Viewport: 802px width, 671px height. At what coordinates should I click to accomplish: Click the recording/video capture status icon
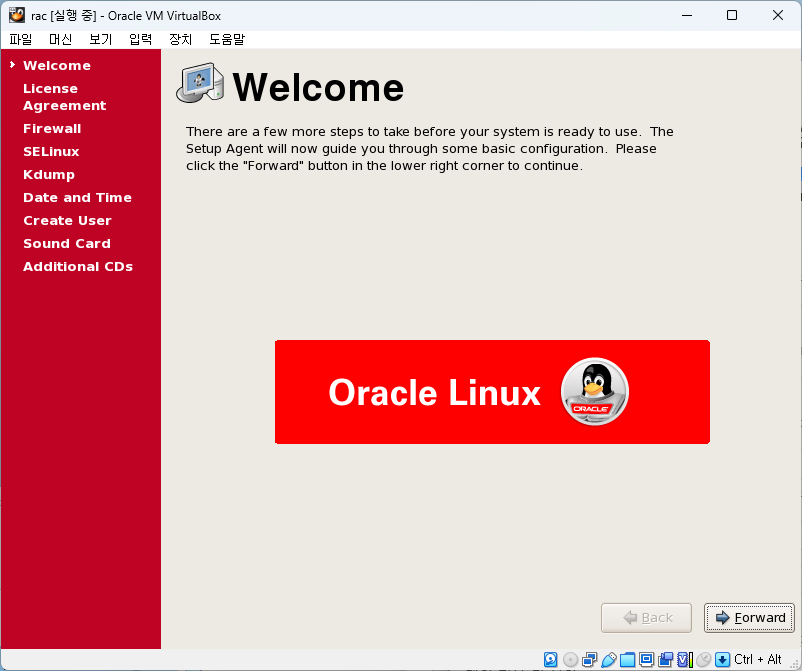pos(665,660)
